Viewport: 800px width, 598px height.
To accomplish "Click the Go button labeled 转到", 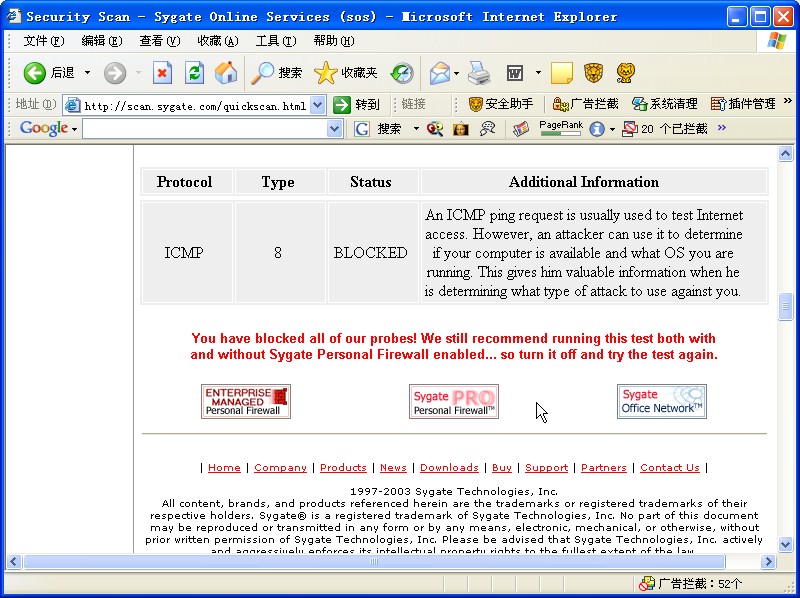I will point(356,105).
